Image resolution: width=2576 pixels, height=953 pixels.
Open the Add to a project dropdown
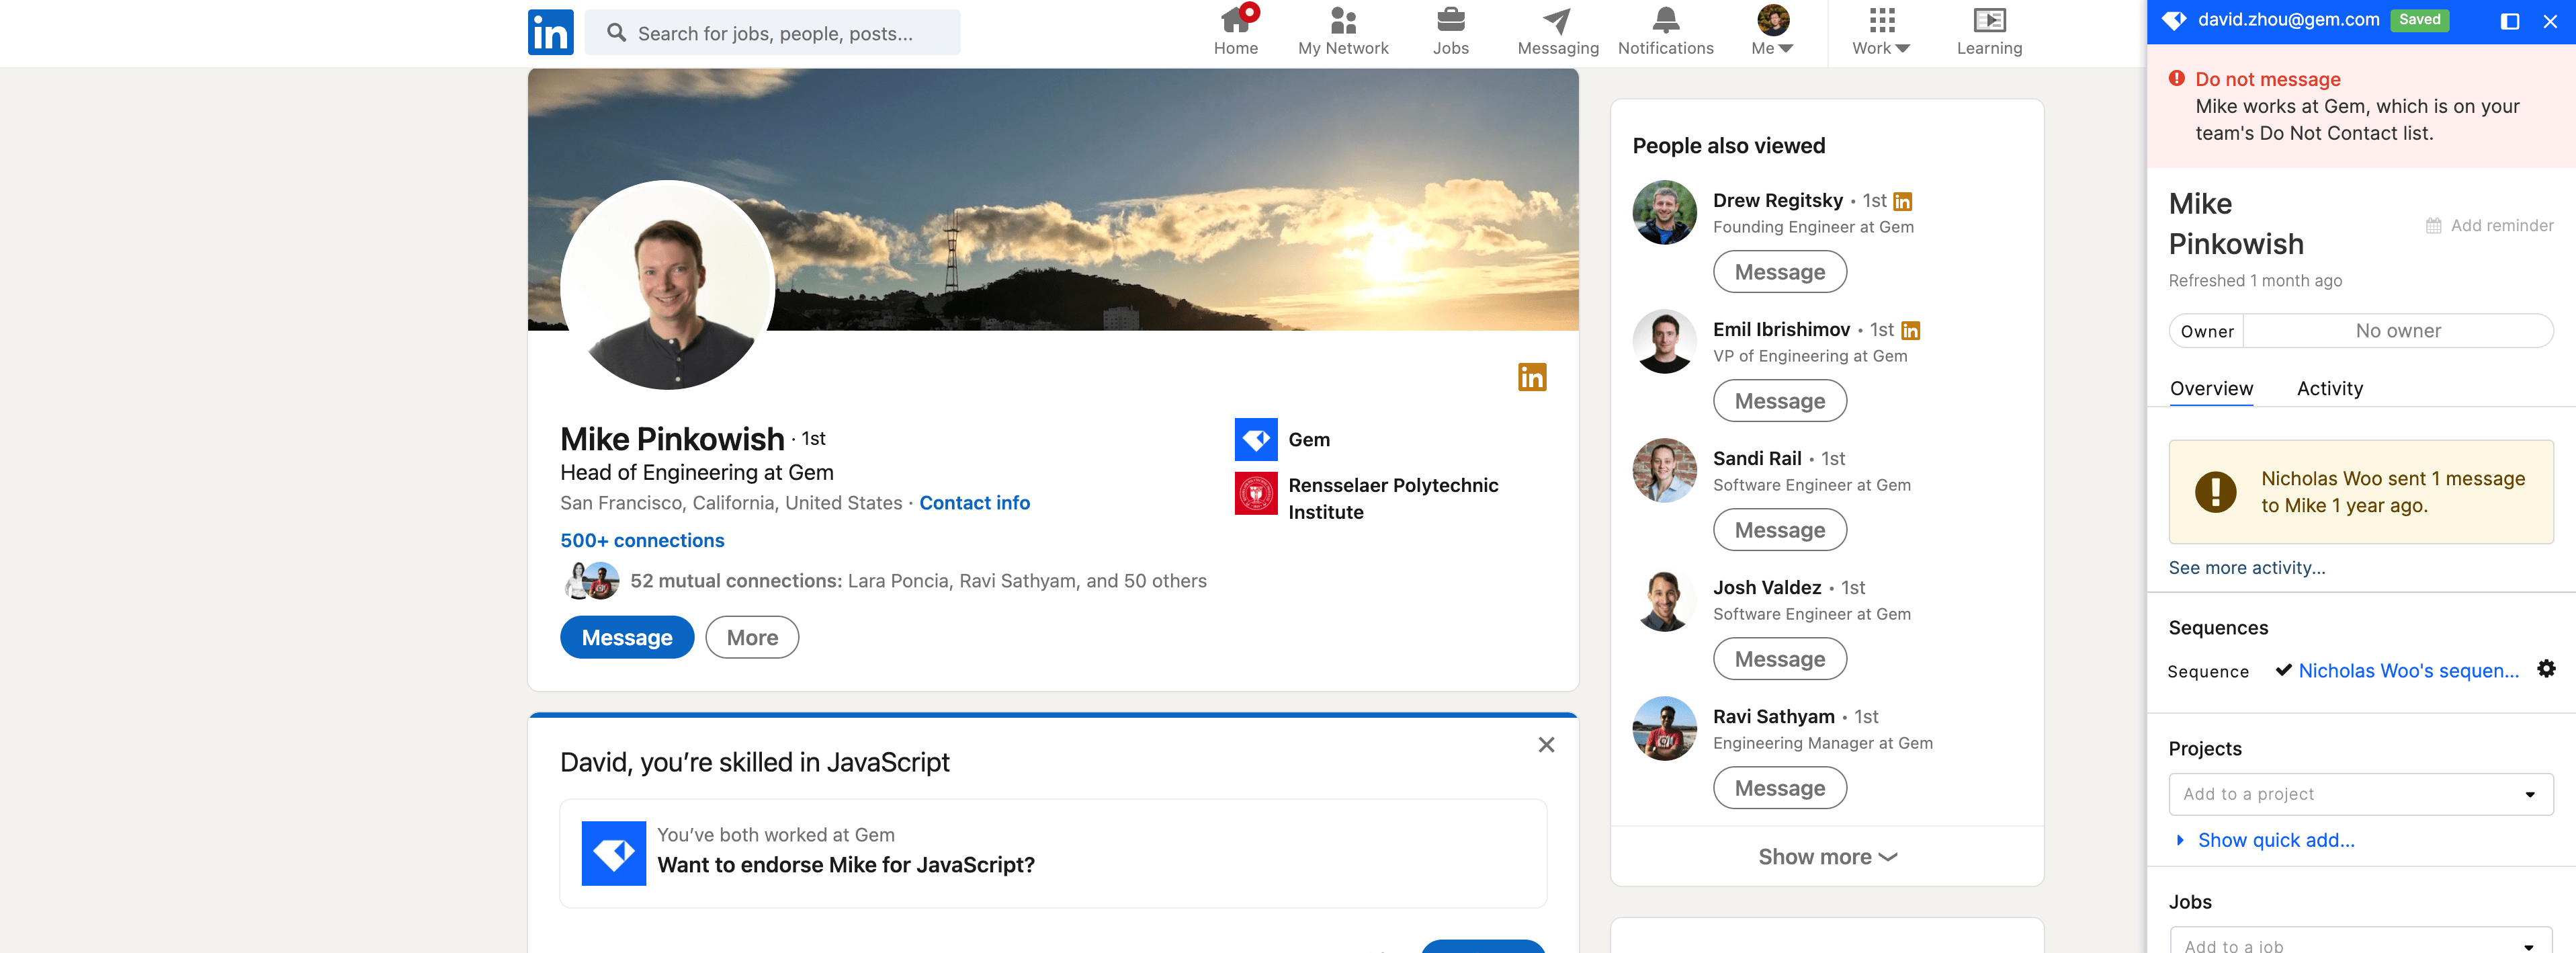coord(2360,794)
